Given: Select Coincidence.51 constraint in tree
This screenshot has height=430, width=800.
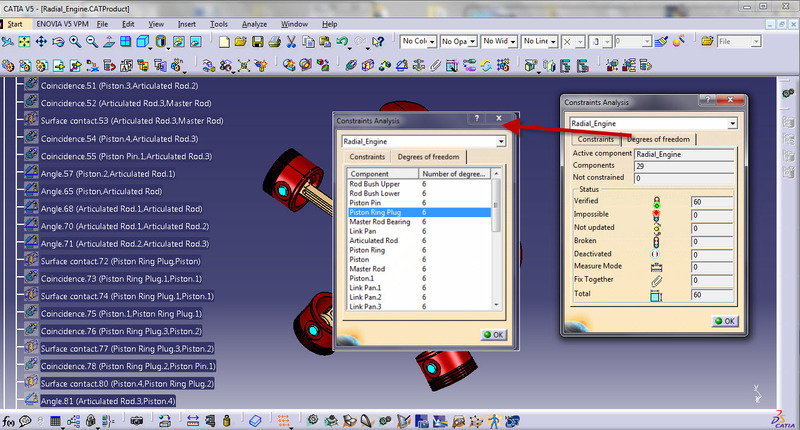Looking at the screenshot, I should pos(119,86).
